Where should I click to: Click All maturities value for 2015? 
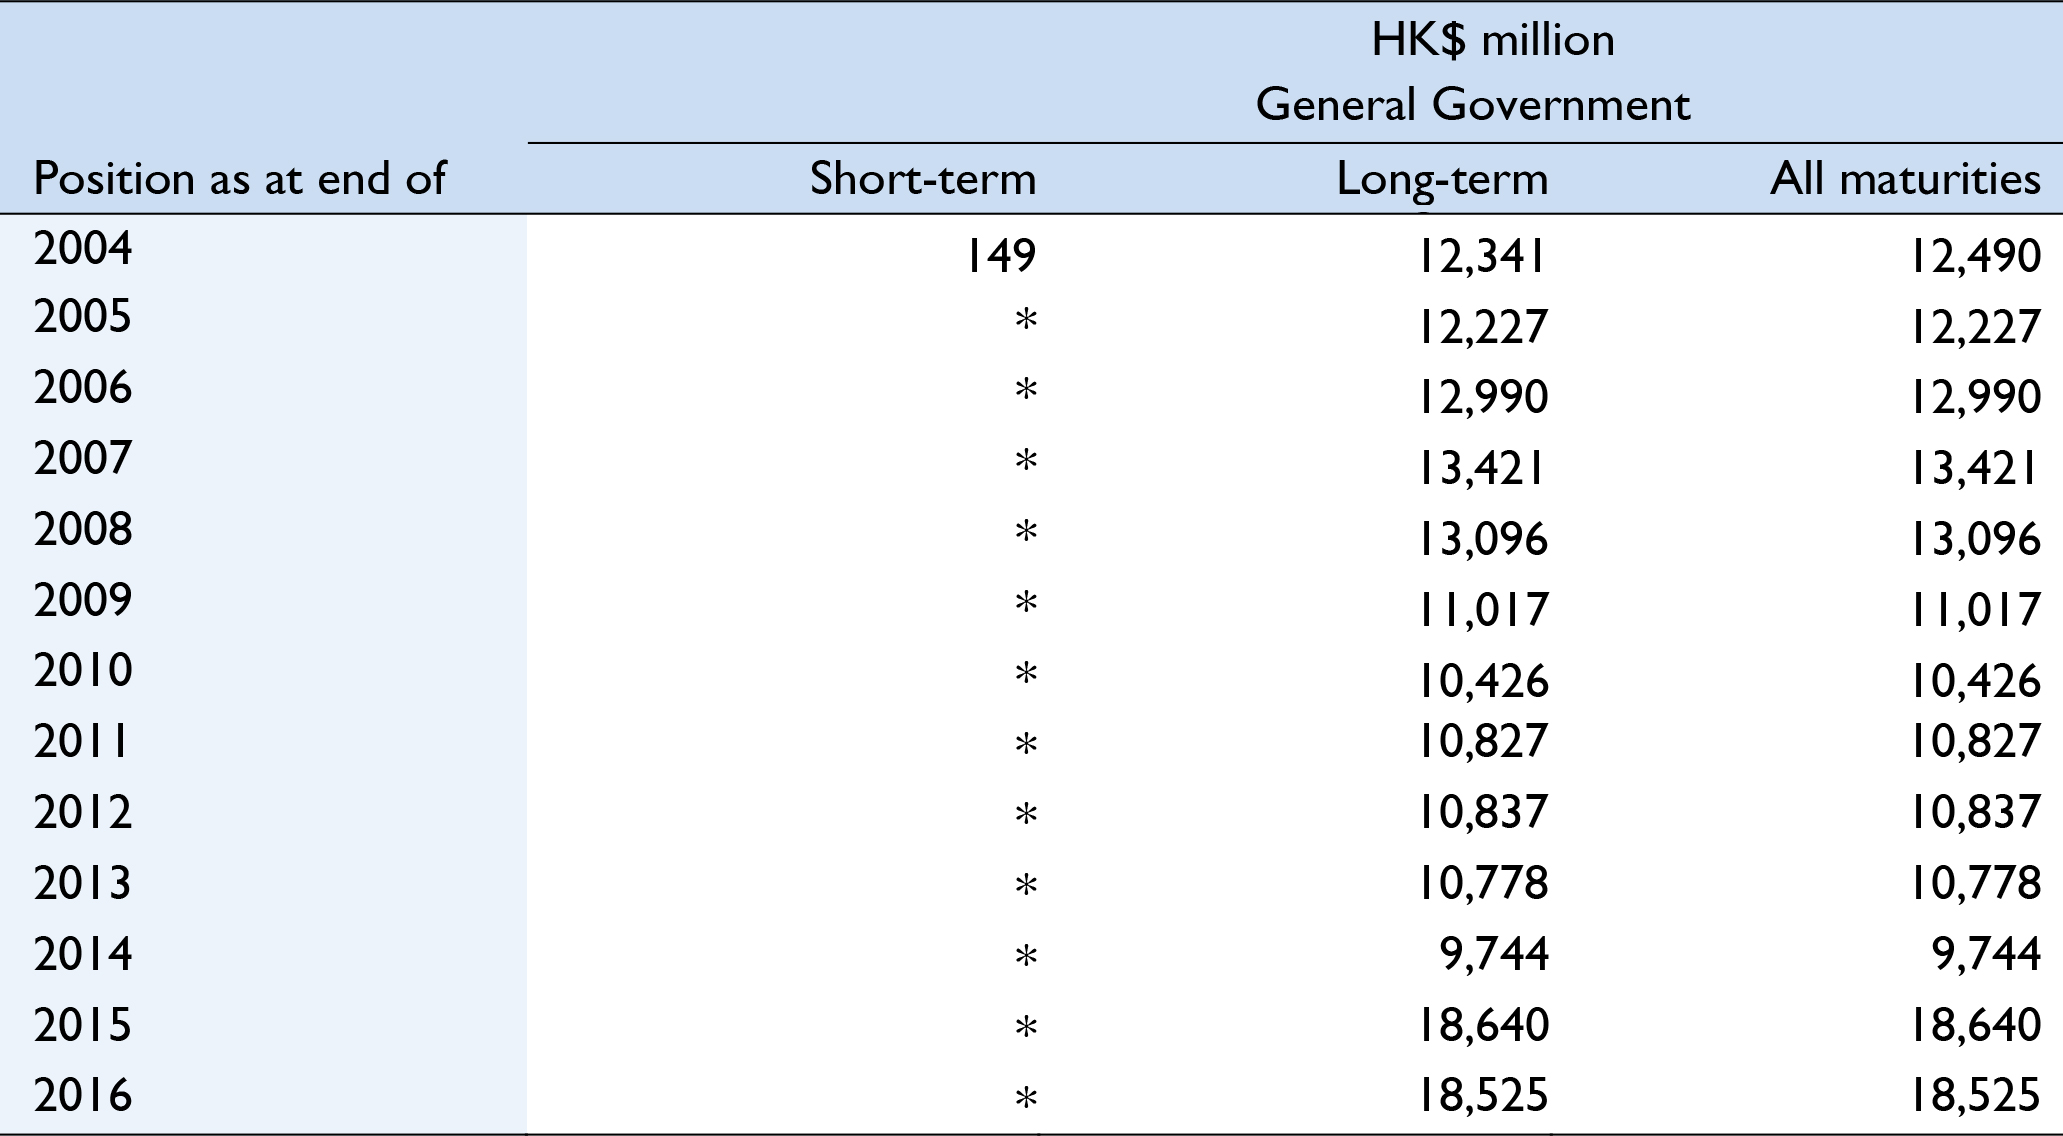(x=1974, y=1026)
